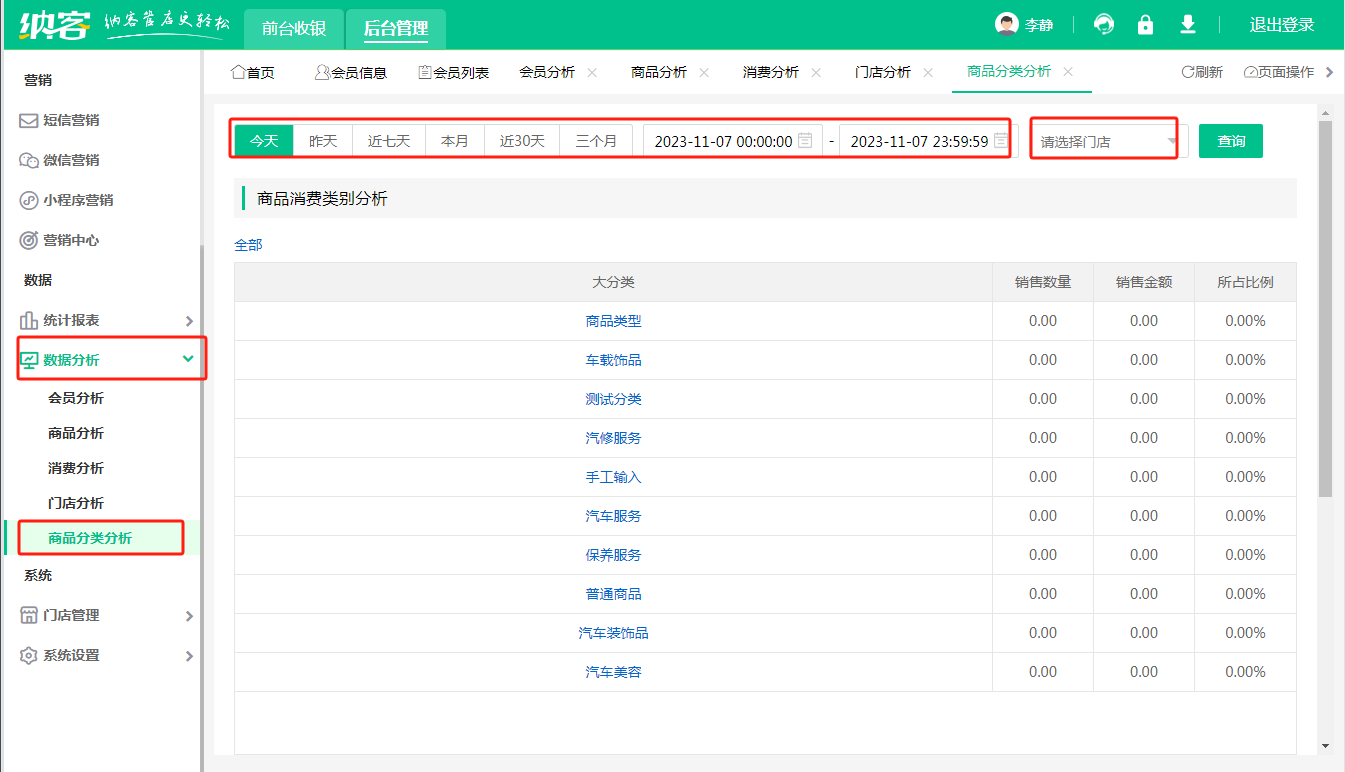Open the 请选择门店 store dropdown
Image resolution: width=1345 pixels, height=772 pixels.
[1108, 142]
